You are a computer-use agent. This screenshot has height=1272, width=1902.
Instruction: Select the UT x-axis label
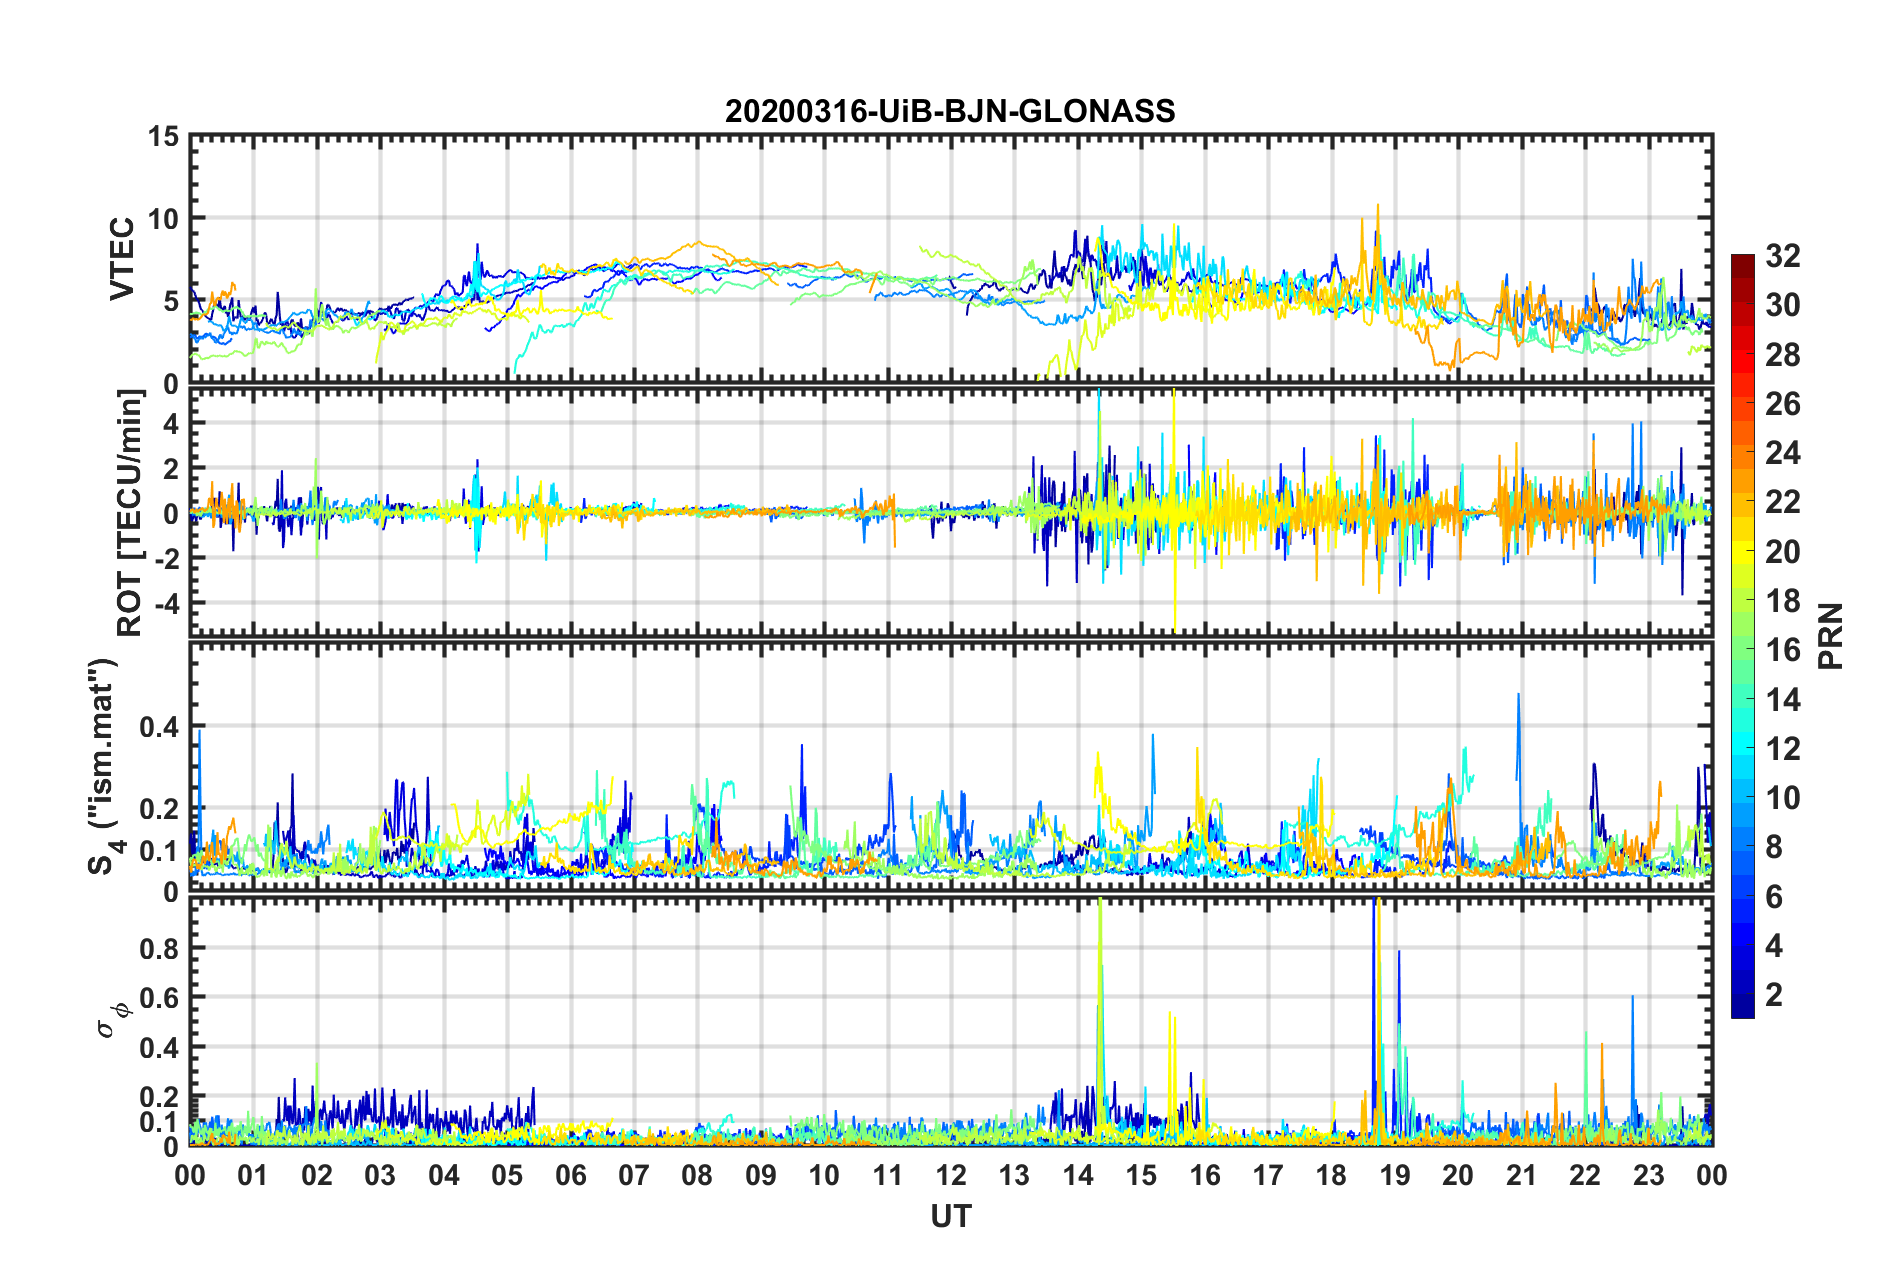pyautogui.click(x=951, y=1216)
